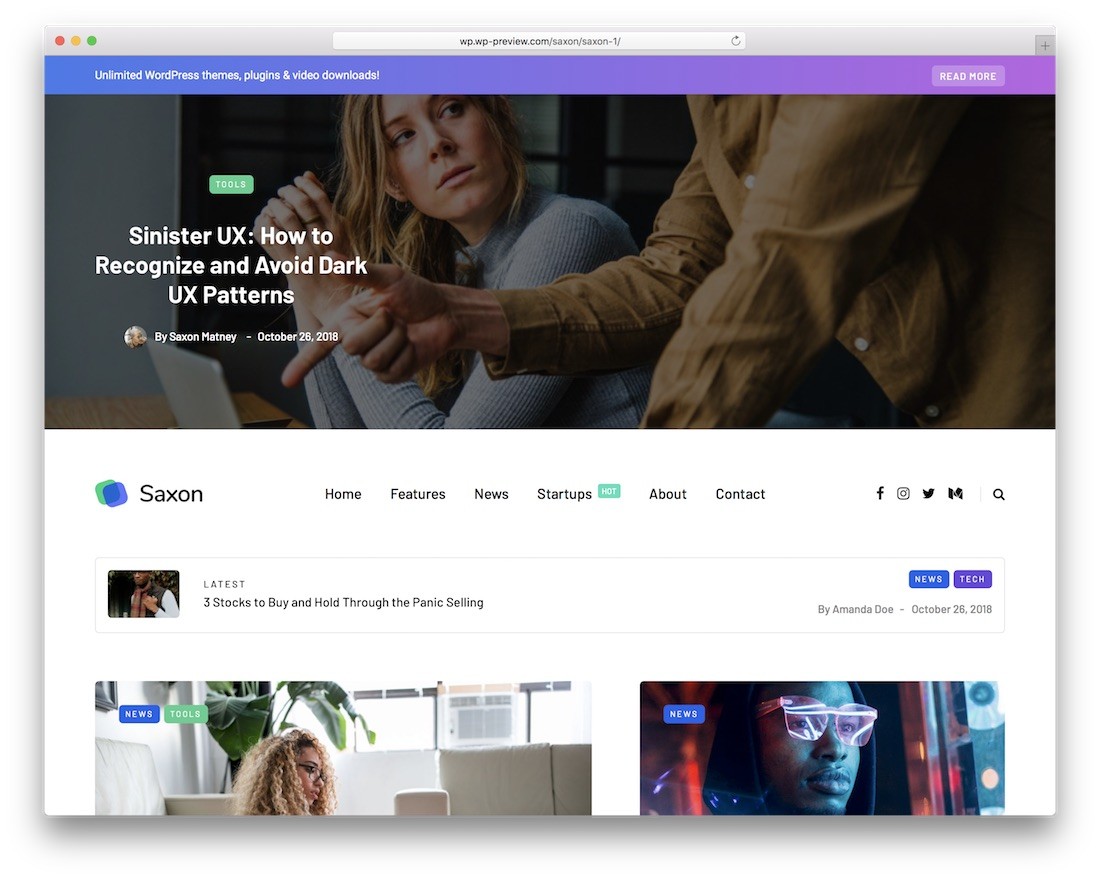Open Contact menu item
This screenshot has width=1100, height=879.
(740, 494)
